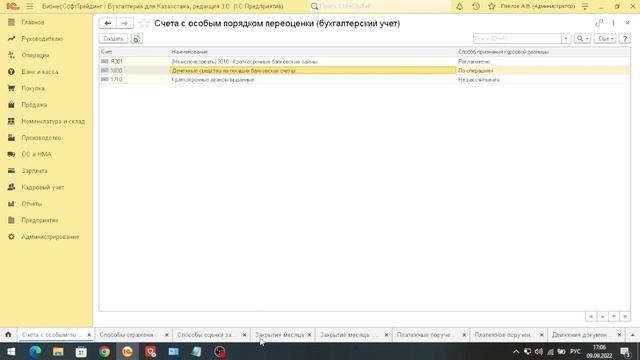Image resolution: width=640 pixels, height=360 pixels.
Task: Open ОС и НМА section
Action: [36, 154]
